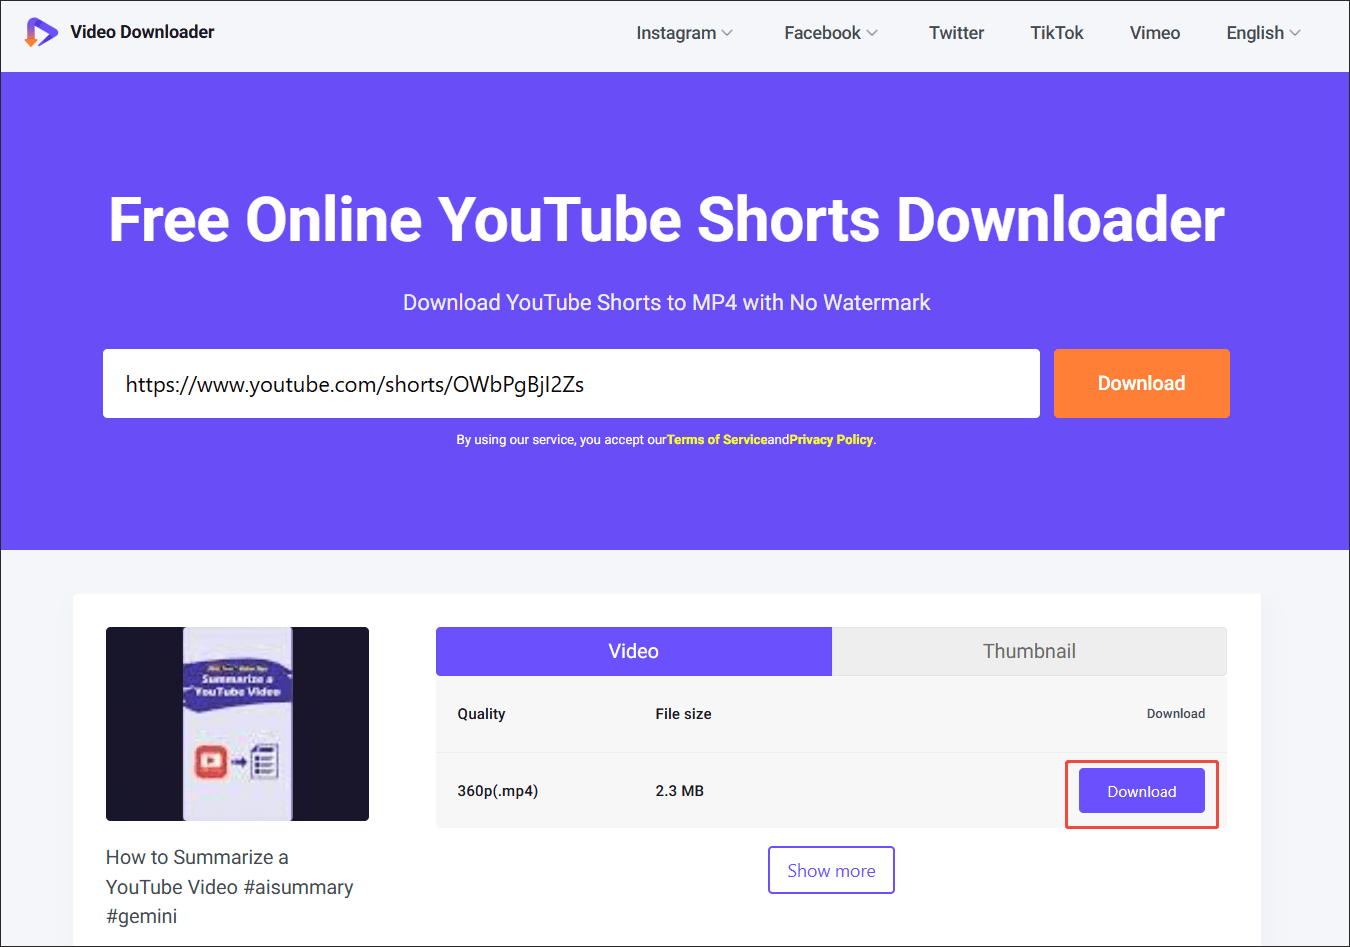Click the YouTube Shorts URL input field

(571, 383)
